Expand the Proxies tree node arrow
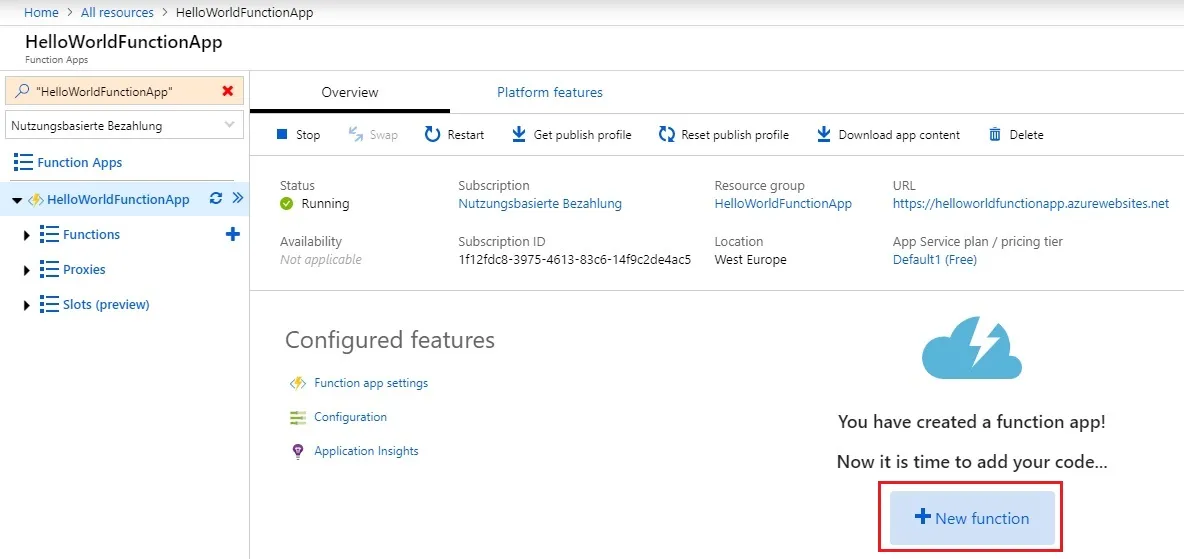Image resolution: width=1184 pixels, height=559 pixels. (x=27, y=270)
